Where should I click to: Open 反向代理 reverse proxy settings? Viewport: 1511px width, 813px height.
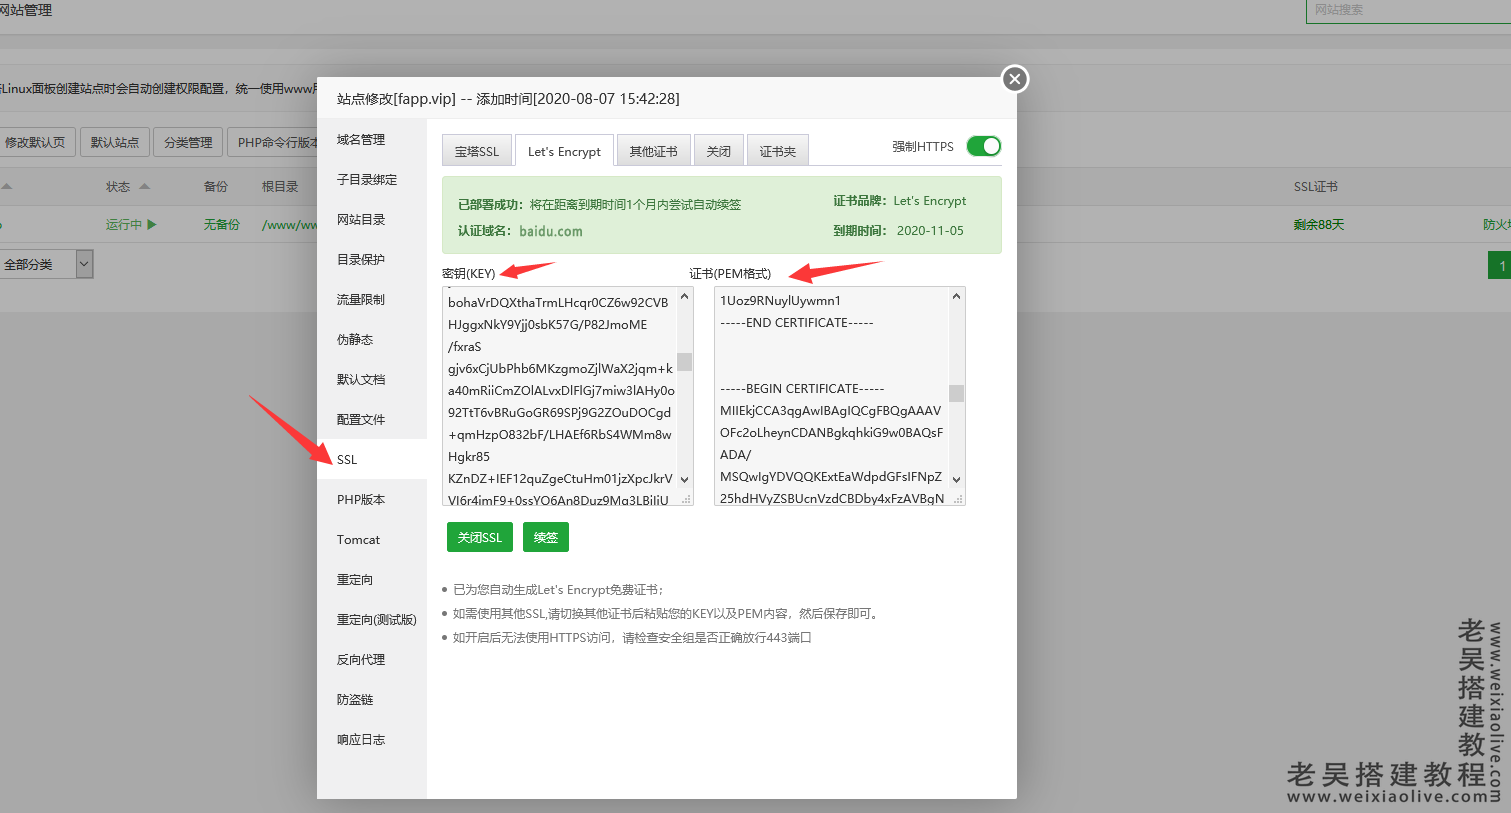[x=358, y=659]
